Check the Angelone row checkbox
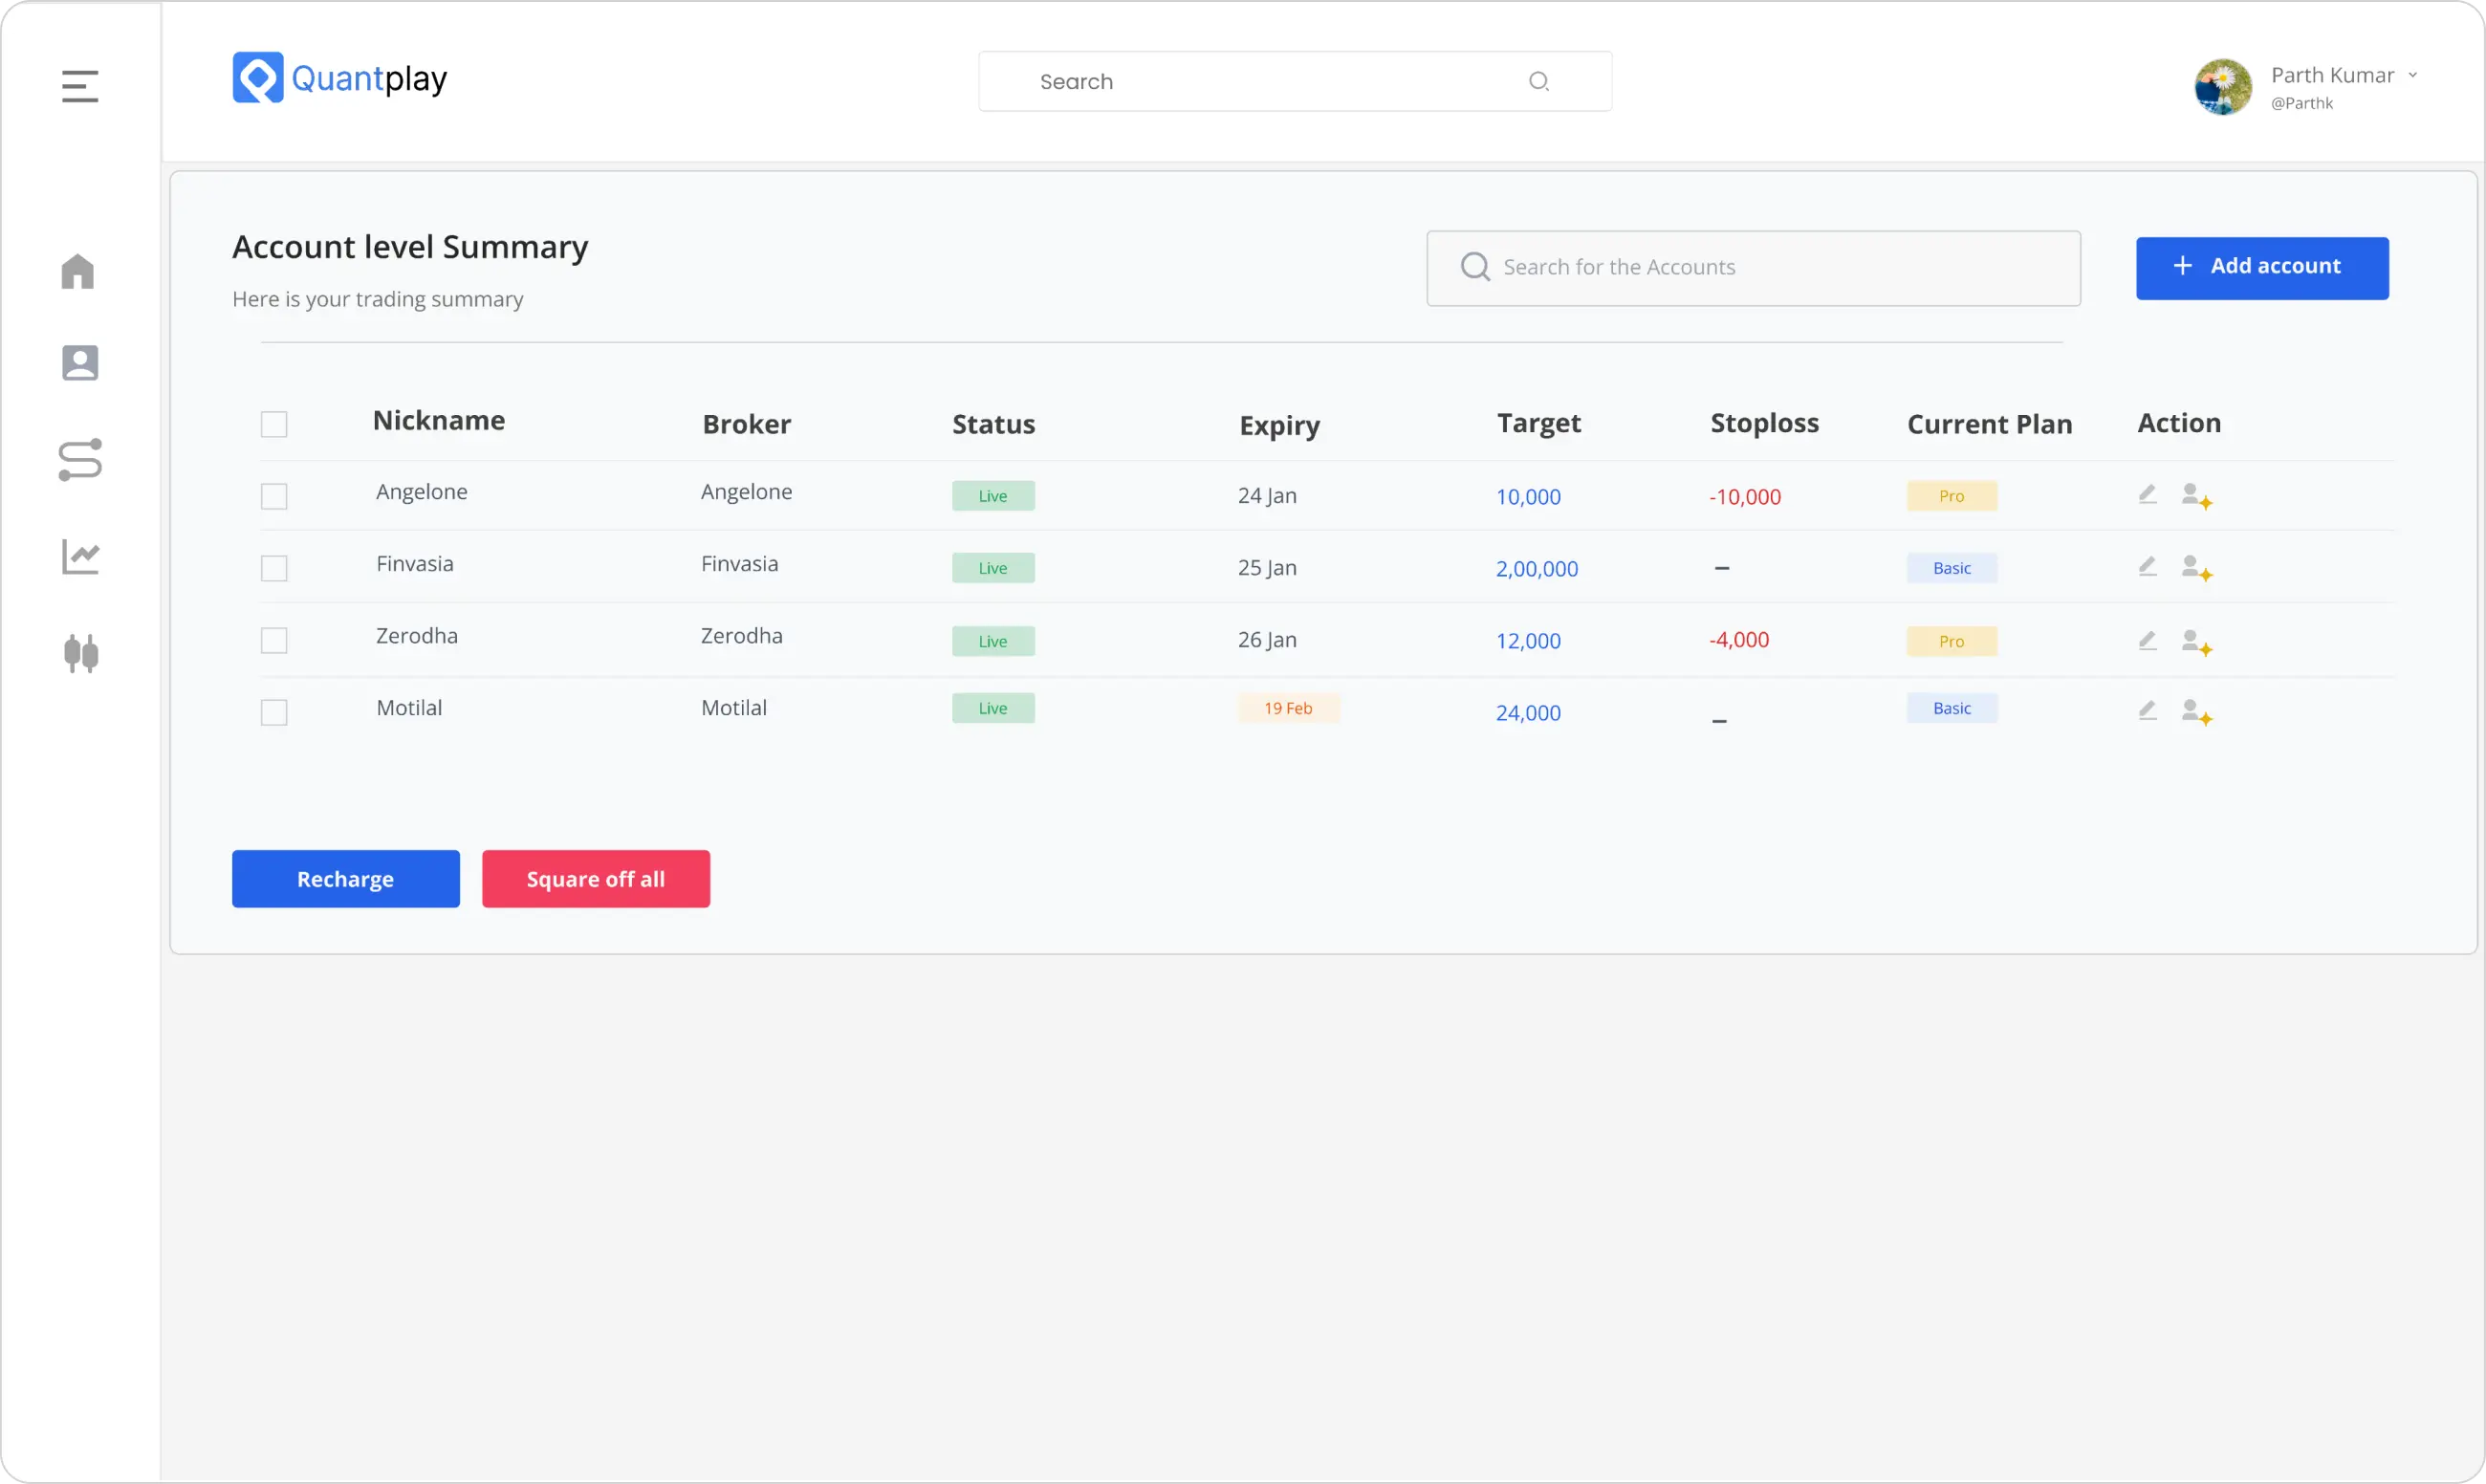2486x1484 pixels. pyautogui.click(x=274, y=495)
